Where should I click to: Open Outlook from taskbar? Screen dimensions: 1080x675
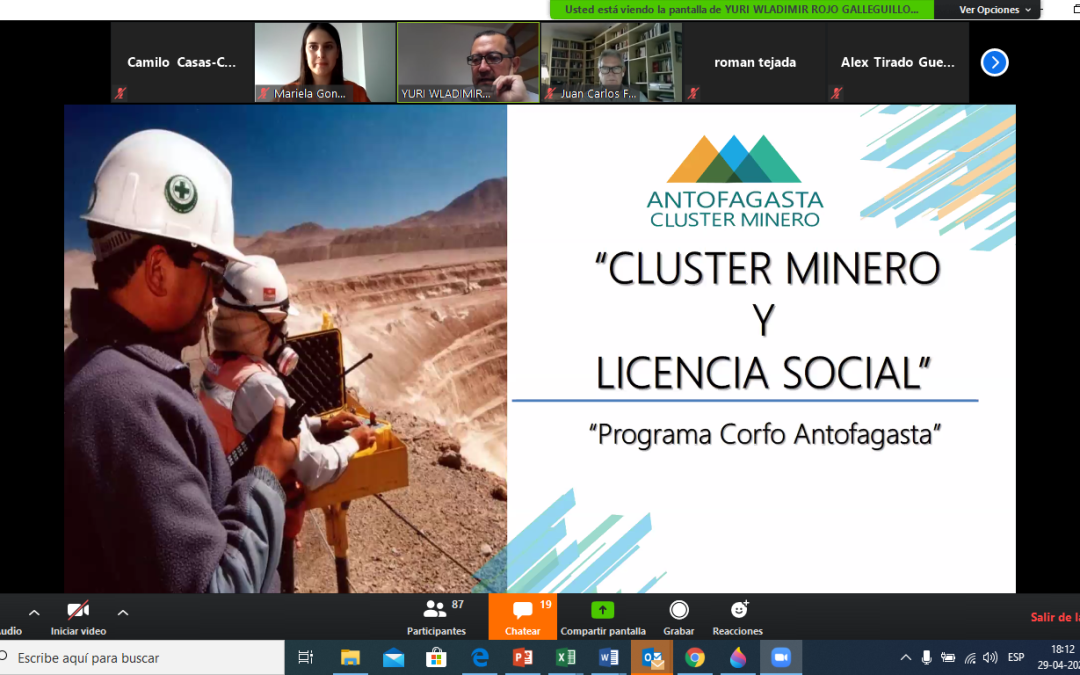652,658
